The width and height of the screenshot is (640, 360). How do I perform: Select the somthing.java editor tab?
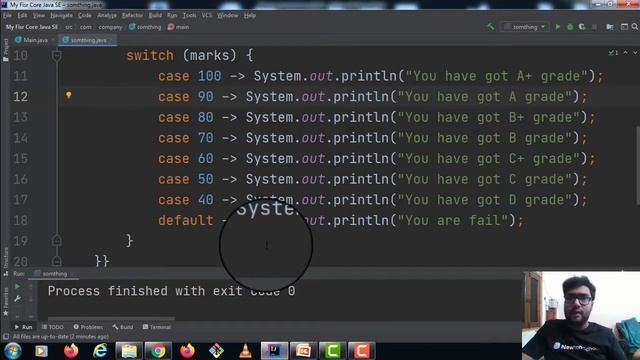pyautogui.click(x=88, y=40)
